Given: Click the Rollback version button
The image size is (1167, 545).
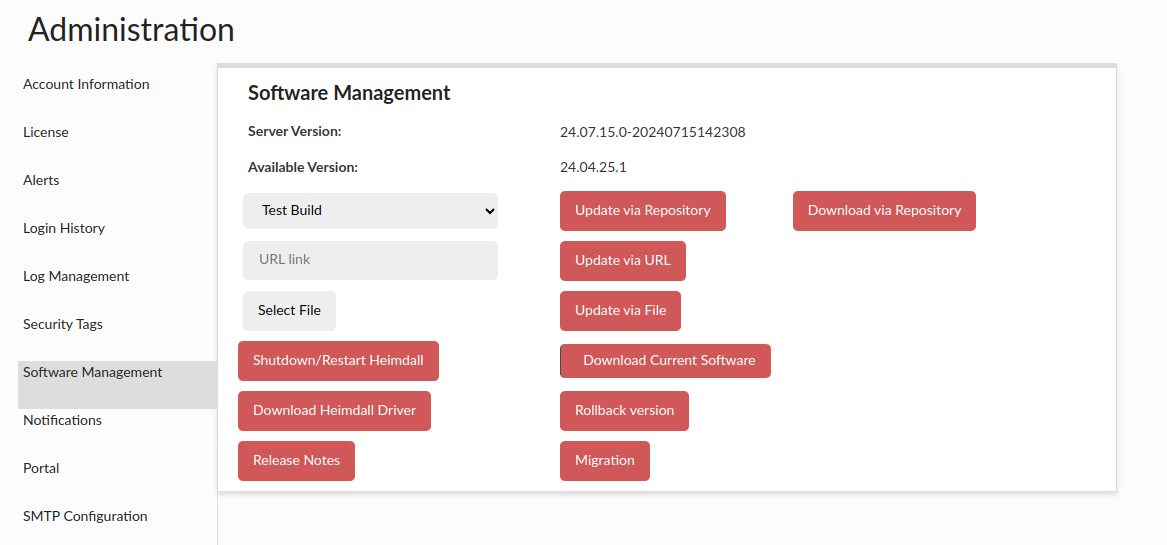Looking at the screenshot, I should [x=624, y=411].
